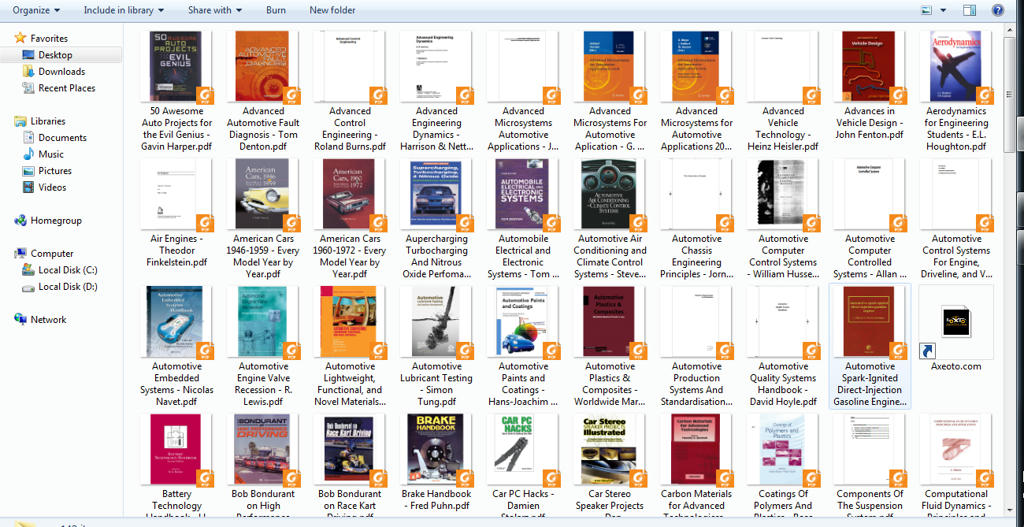The width and height of the screenshot is (1024, 527).
Task: Select Network in the sidebar
Action: (40, 320)
